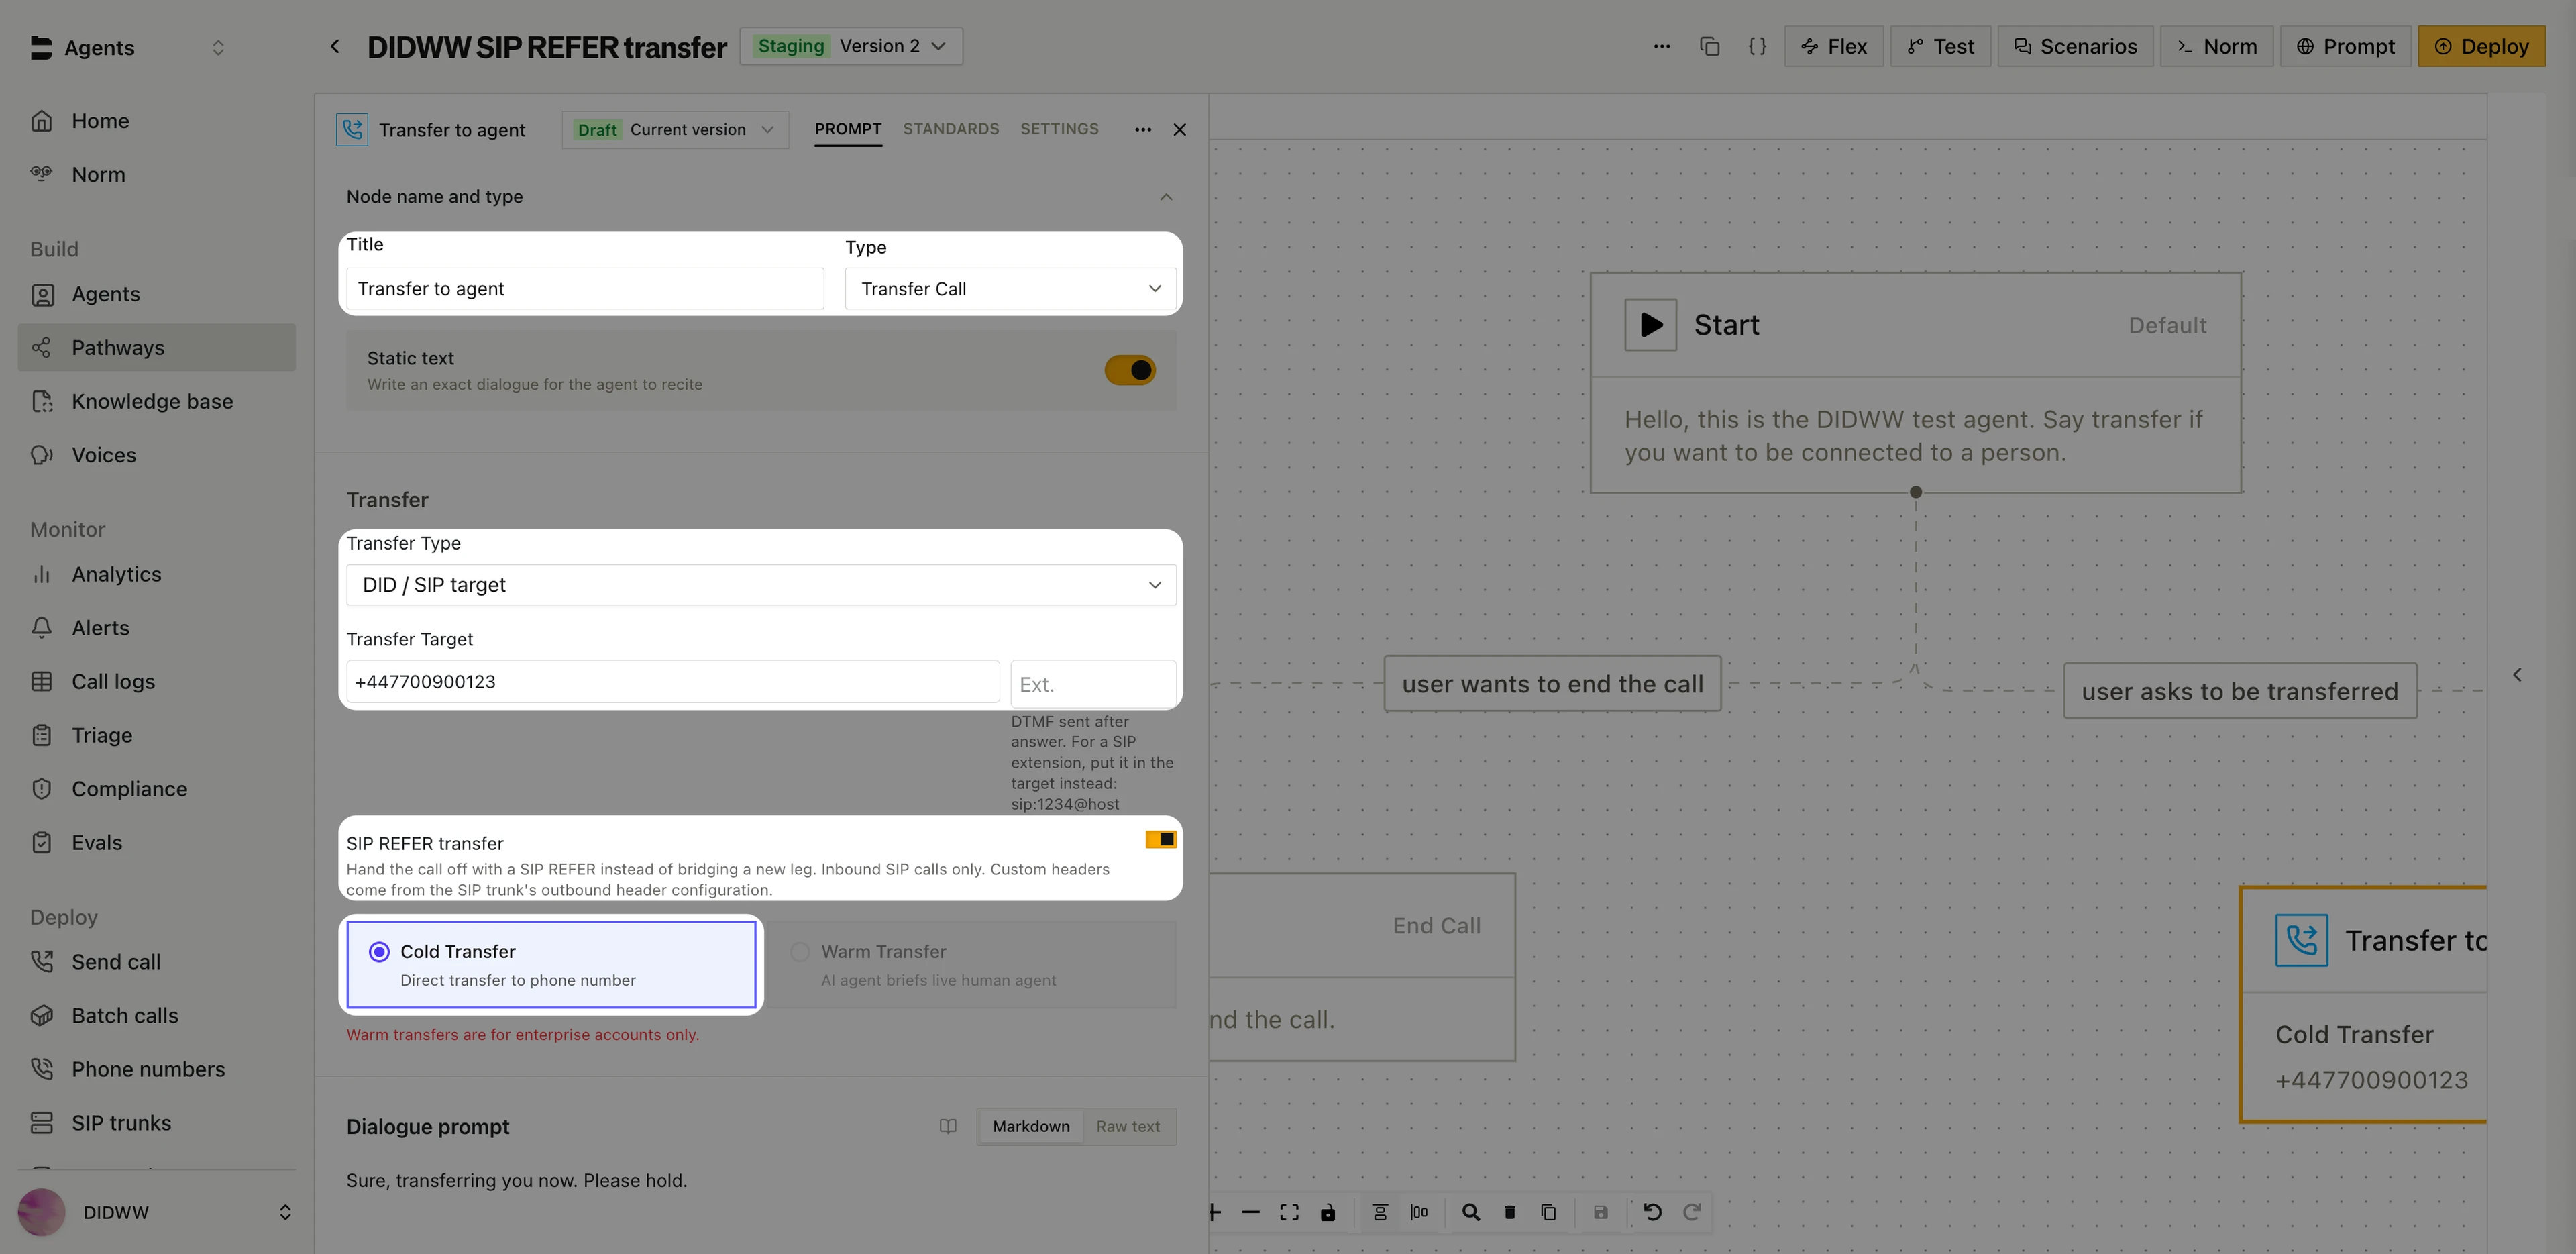Open the Staging Version 2 dropdown

851,46
